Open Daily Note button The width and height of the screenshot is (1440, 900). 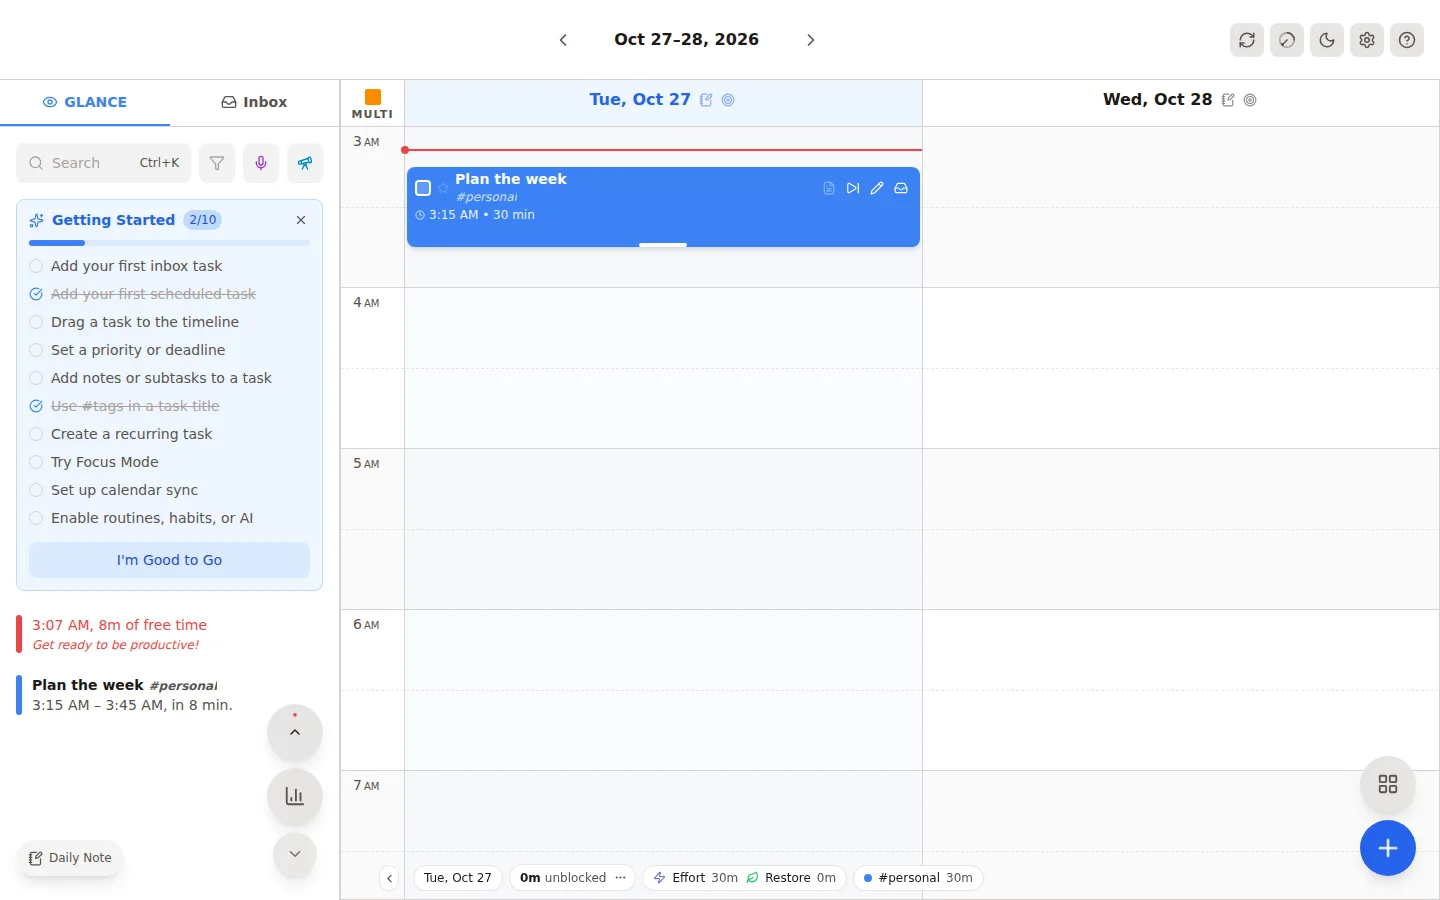coord(70,858)
